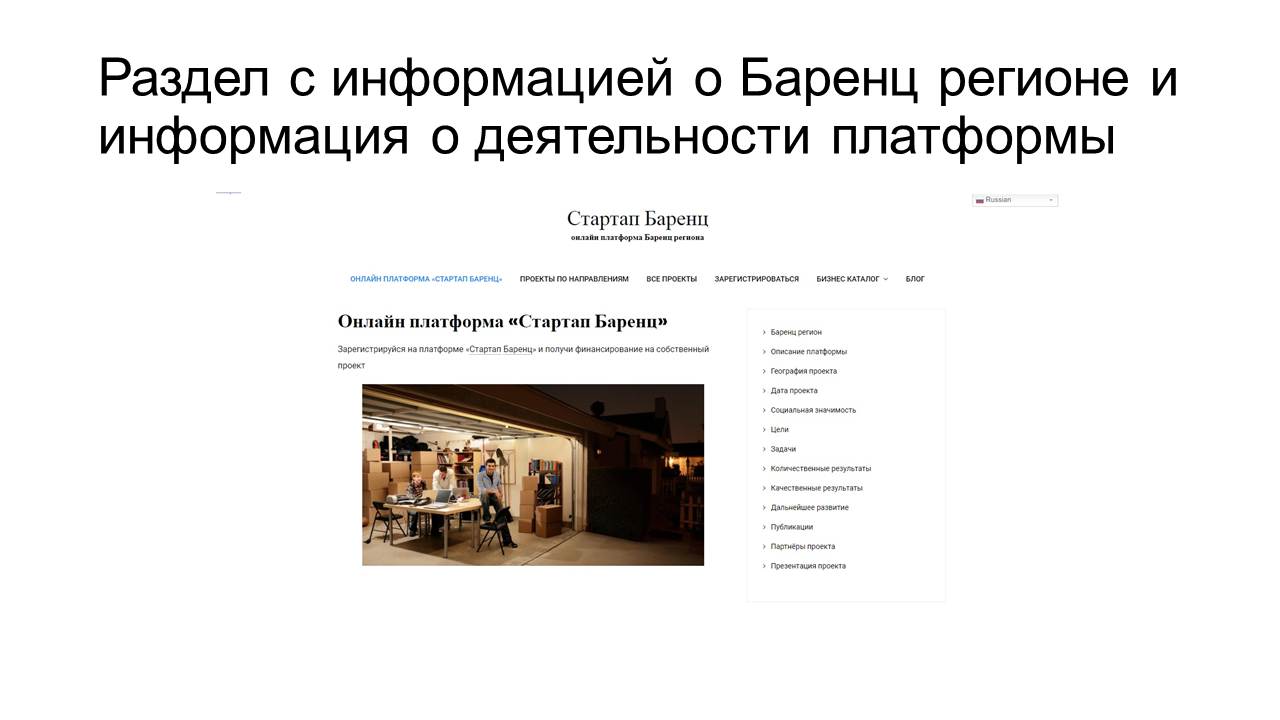Open Баренц регион sidebar link
Image resolution: width=1280 pixels, height=720 pixels.
(796, 332)
